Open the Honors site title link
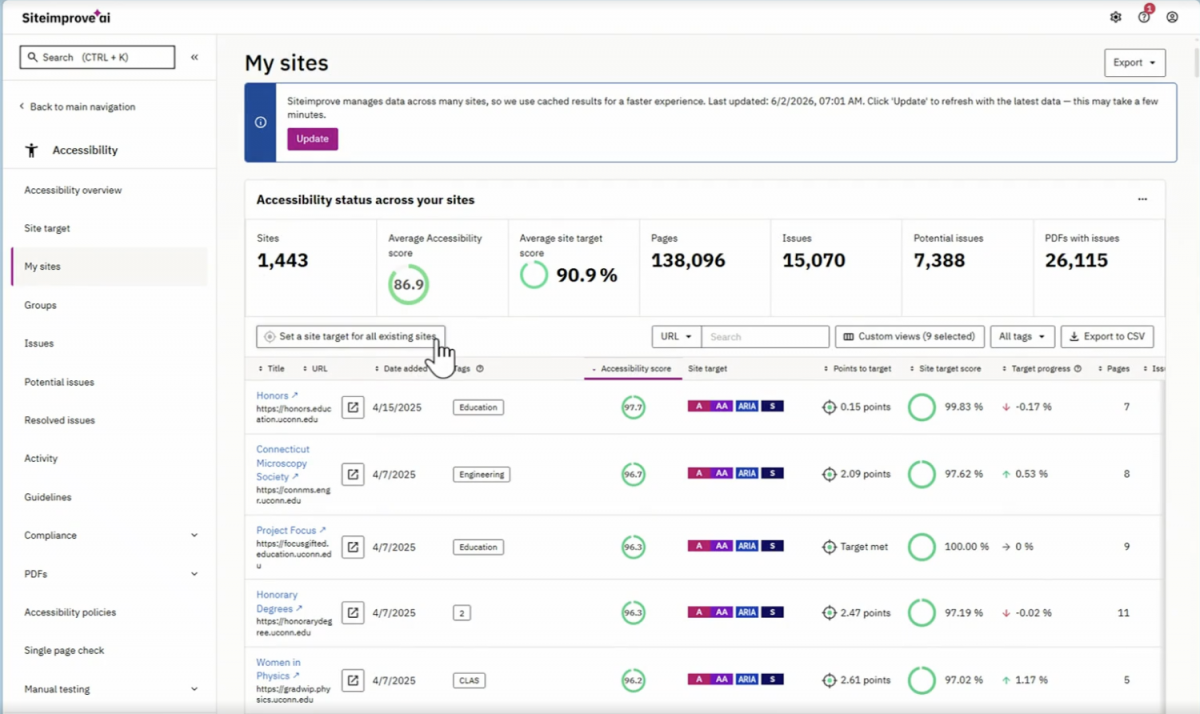Viewport: 1200px width, 714px height. click(x=277, y=396)
